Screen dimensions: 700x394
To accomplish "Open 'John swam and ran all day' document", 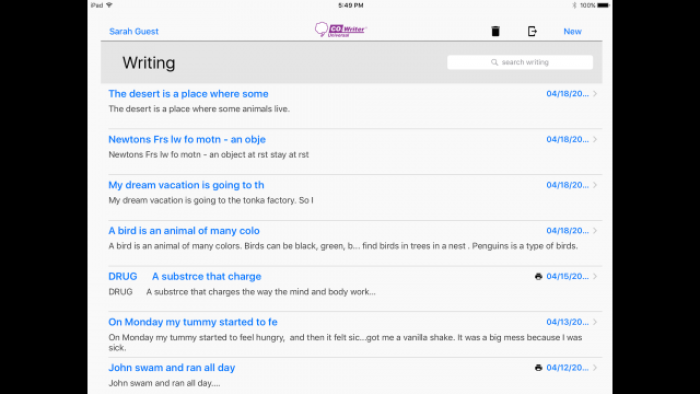I will pyautogui.click(x=172, y=368).
